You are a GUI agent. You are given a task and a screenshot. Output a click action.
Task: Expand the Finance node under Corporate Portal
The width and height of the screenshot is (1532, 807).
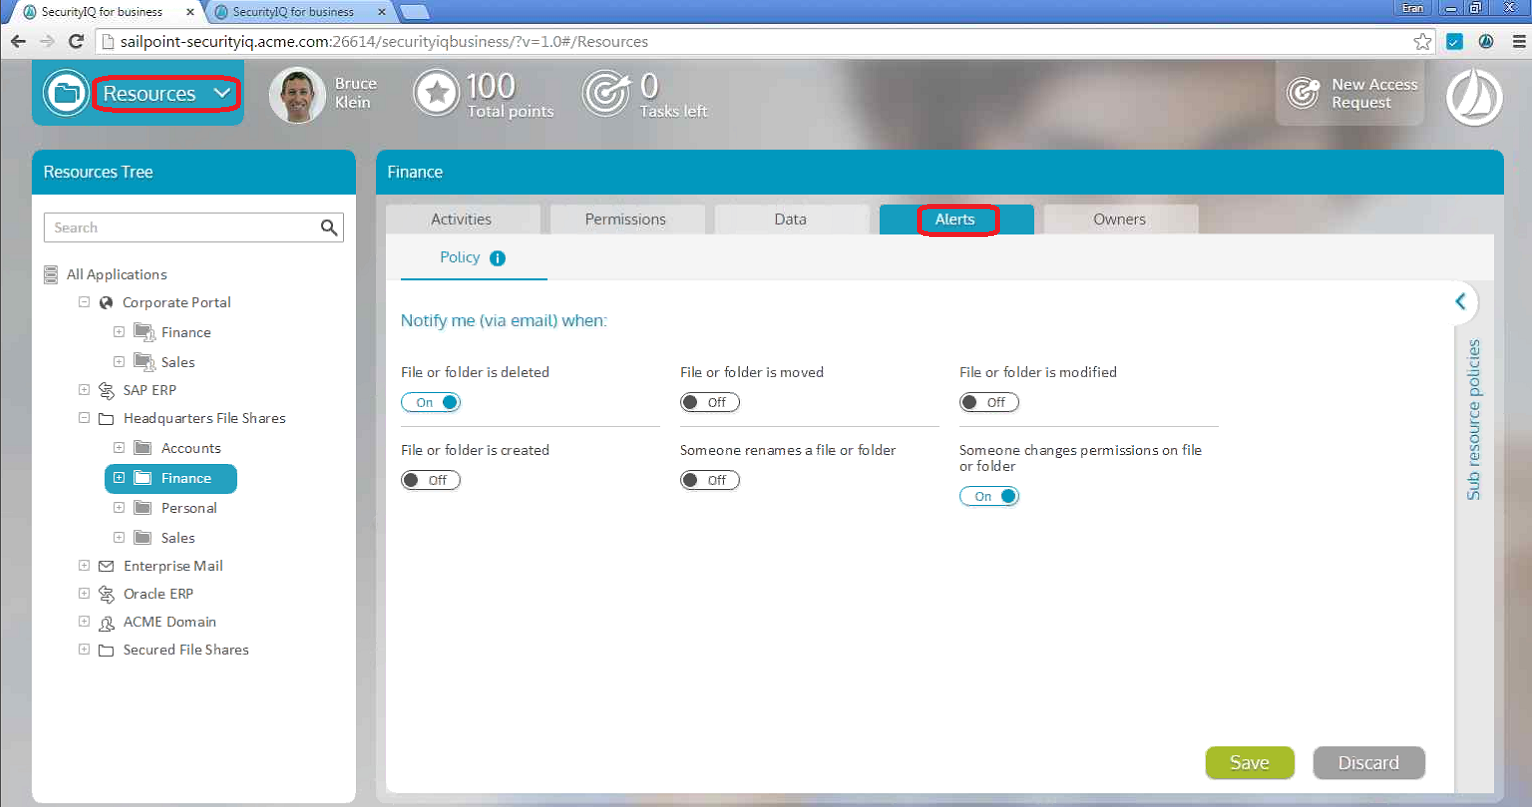119,332
